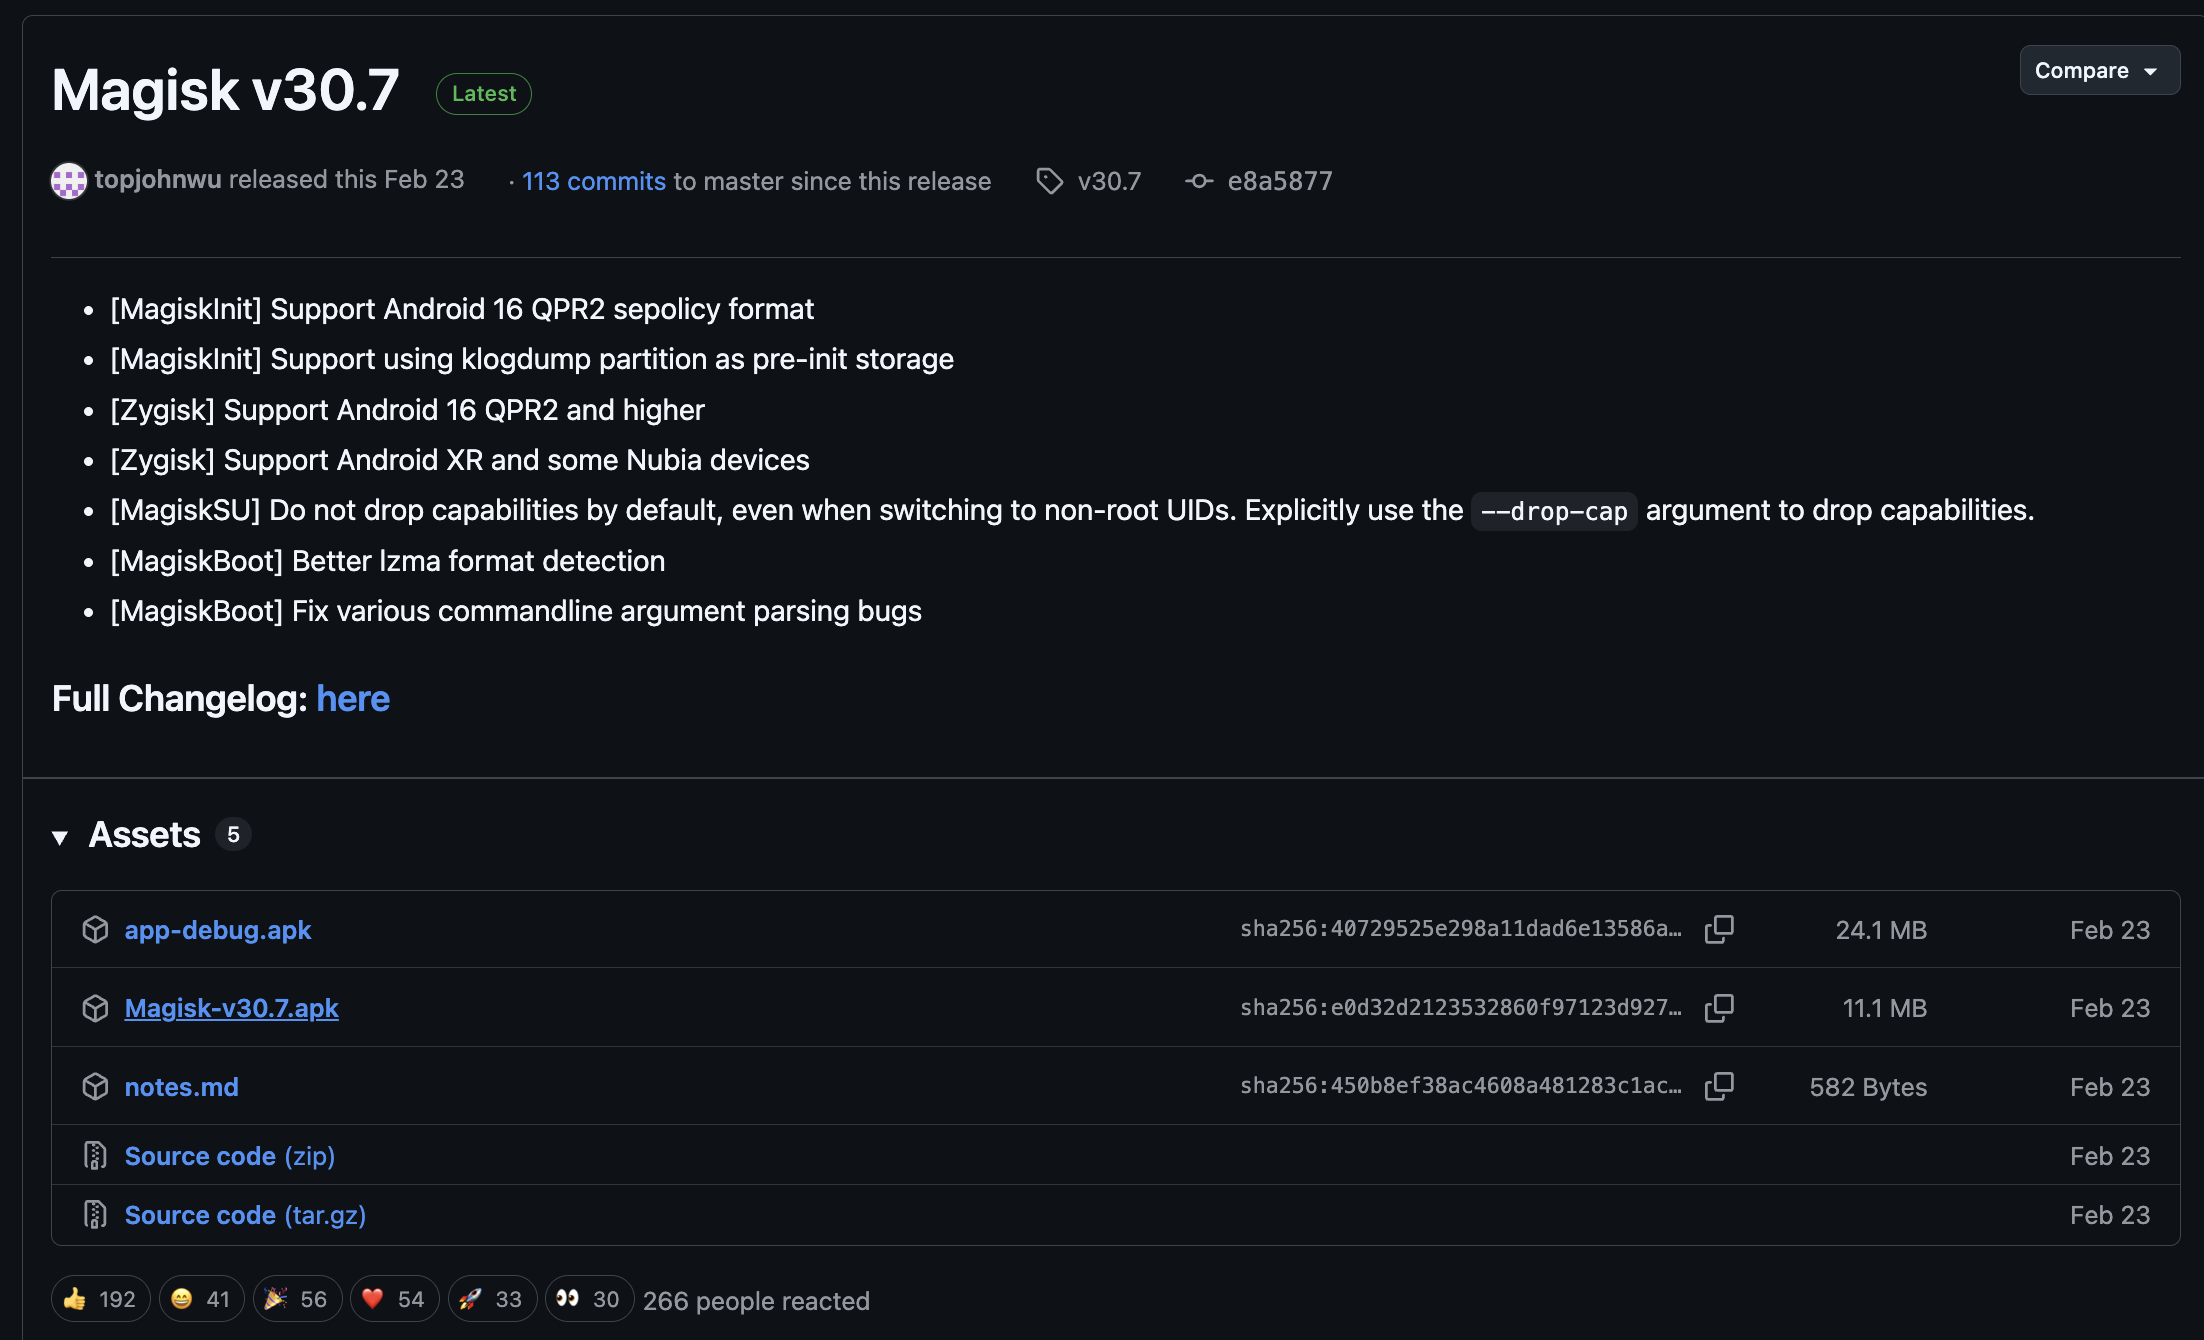Toggle rocket reaction 33
The image size is (2204, 1340).
coord(492,1299)
